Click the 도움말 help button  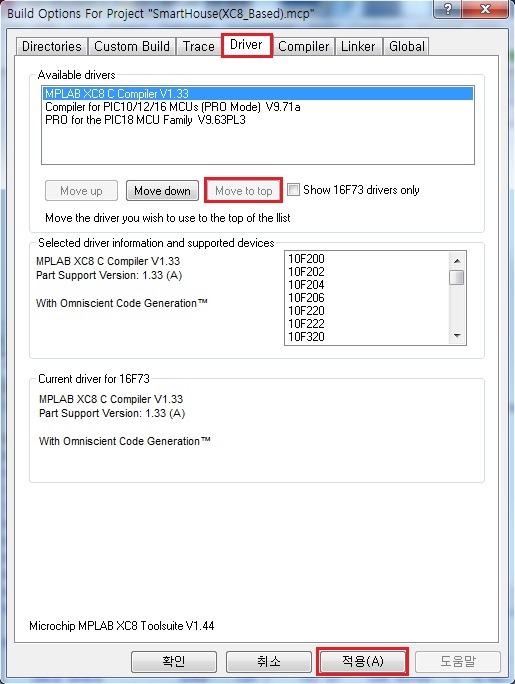[x=457, y=661]
